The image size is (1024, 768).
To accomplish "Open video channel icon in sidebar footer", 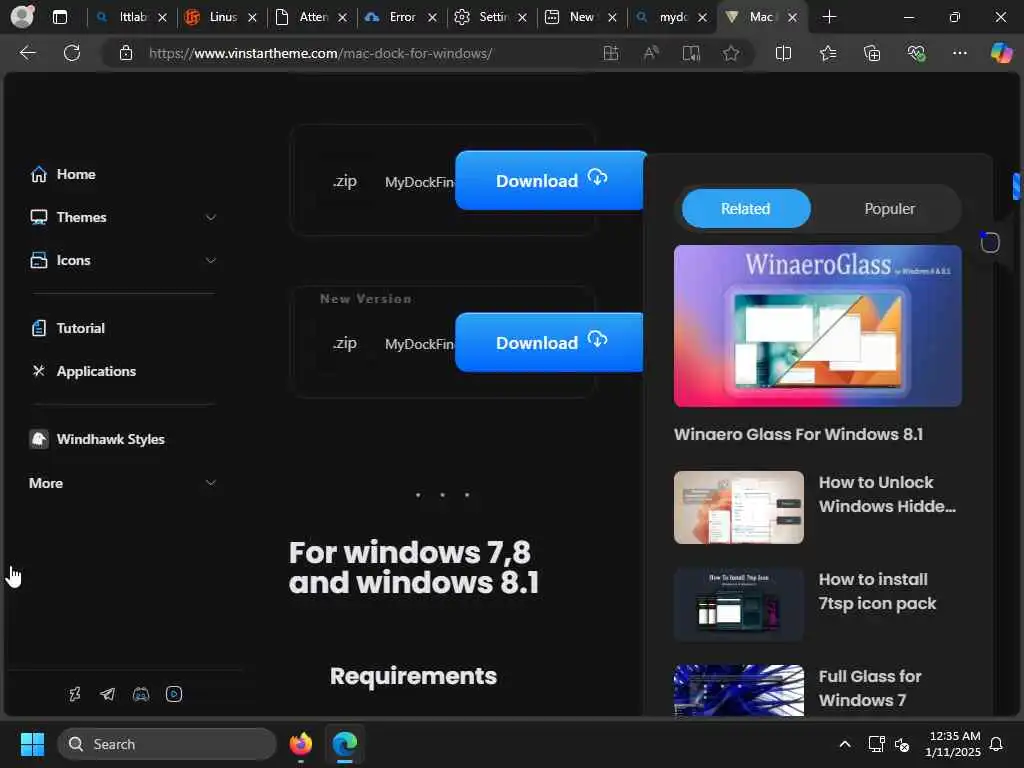I will [x=174, y=694].
